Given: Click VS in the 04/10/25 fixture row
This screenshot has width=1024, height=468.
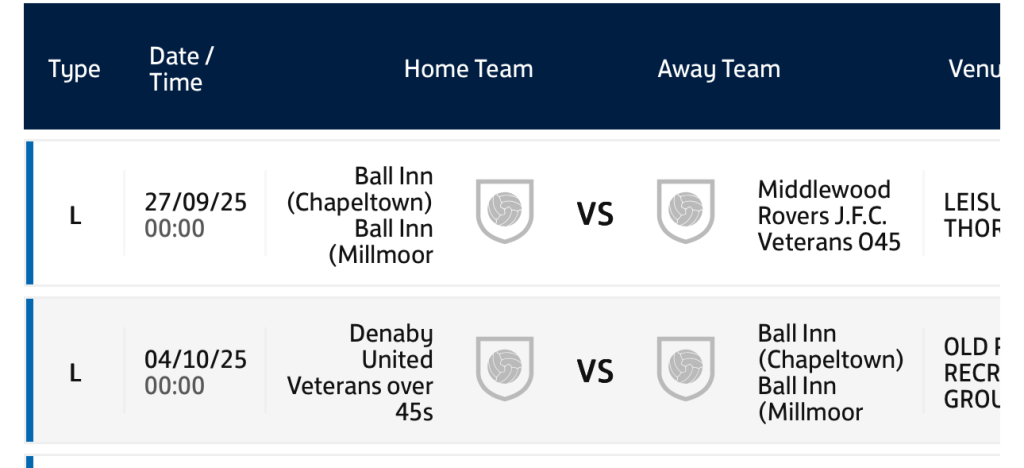Looking at the screenshot, I should (x=595, y=371).
